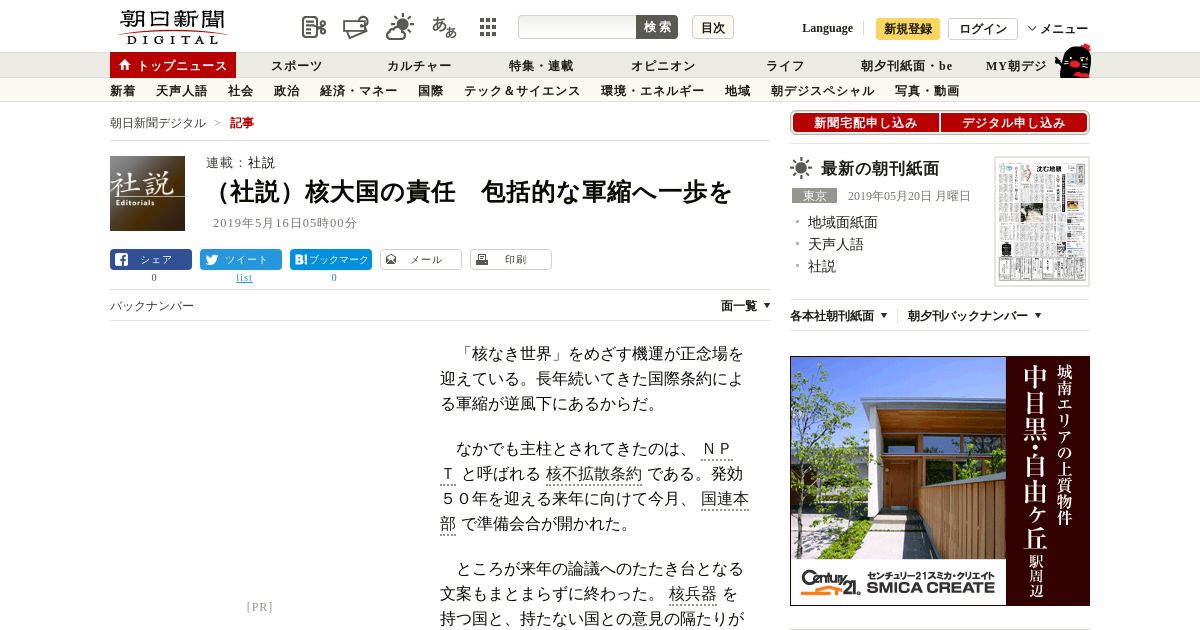Click the 連載：社説 series label

point(240,162)
